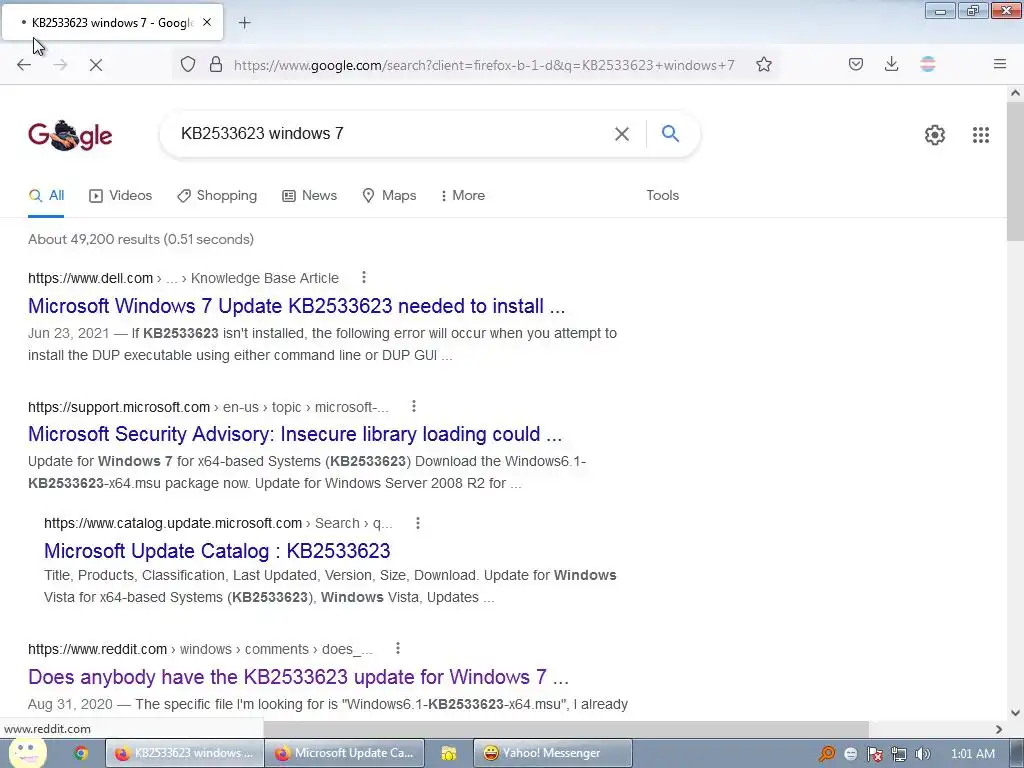Click the blue magnifier search button
1024x768 pixels.
click(671, 134)
